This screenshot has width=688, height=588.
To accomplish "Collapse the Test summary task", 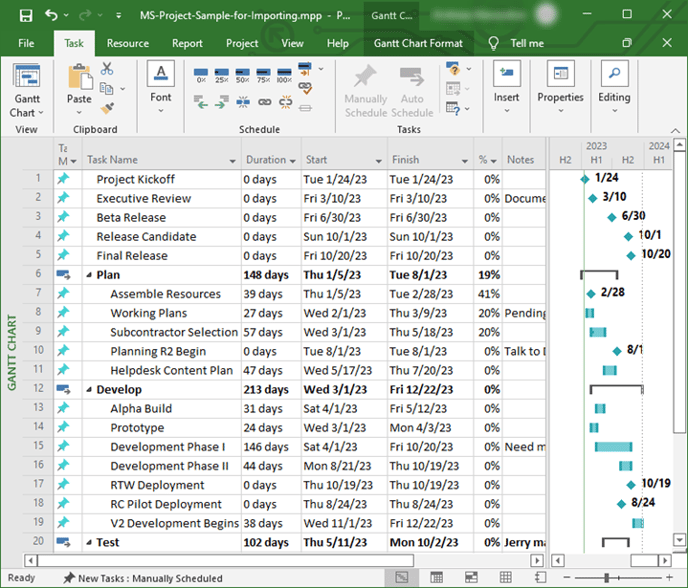I will (89, 543).
